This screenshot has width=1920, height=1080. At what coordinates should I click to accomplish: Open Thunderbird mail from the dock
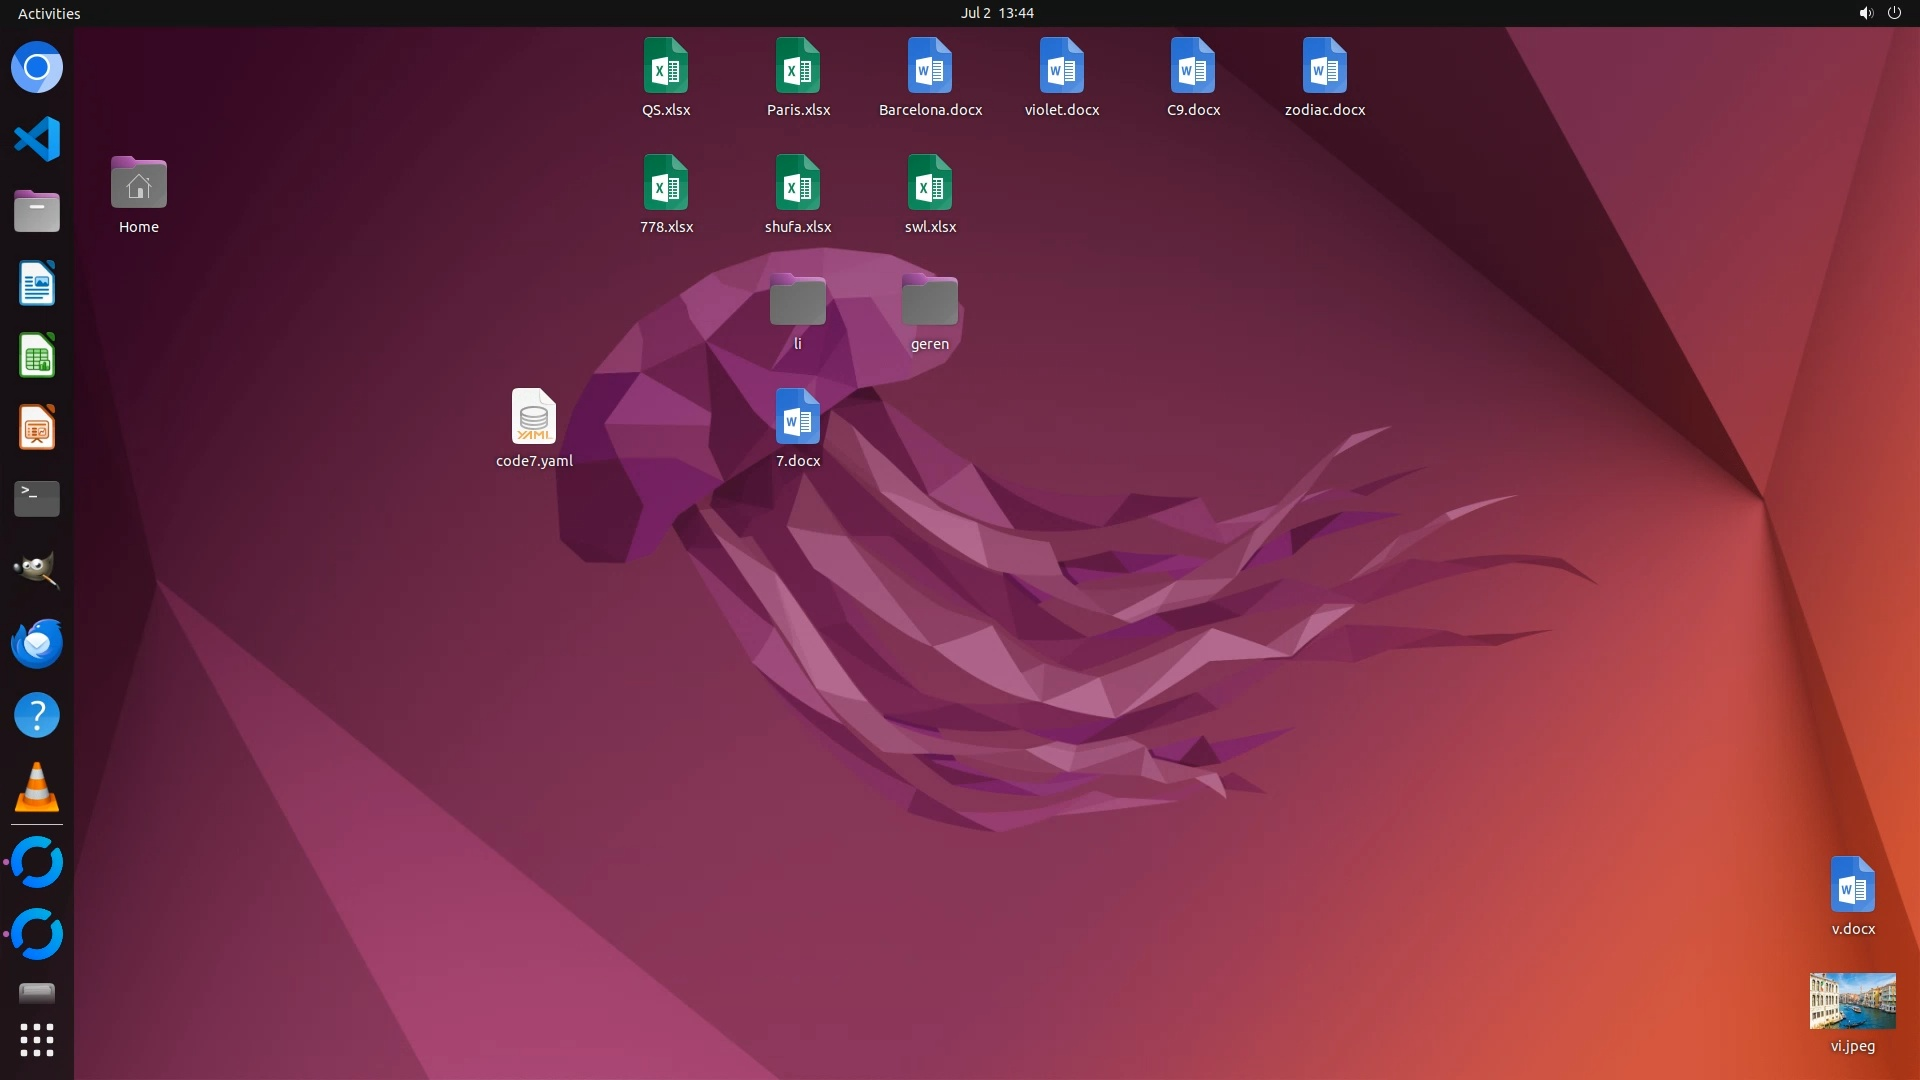pos(37,643)
